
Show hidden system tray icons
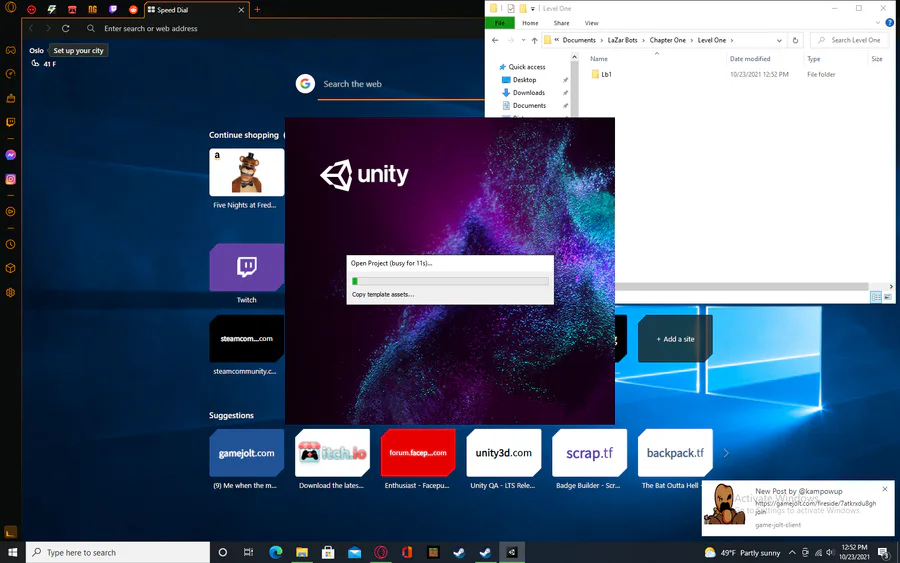(792, 552)
